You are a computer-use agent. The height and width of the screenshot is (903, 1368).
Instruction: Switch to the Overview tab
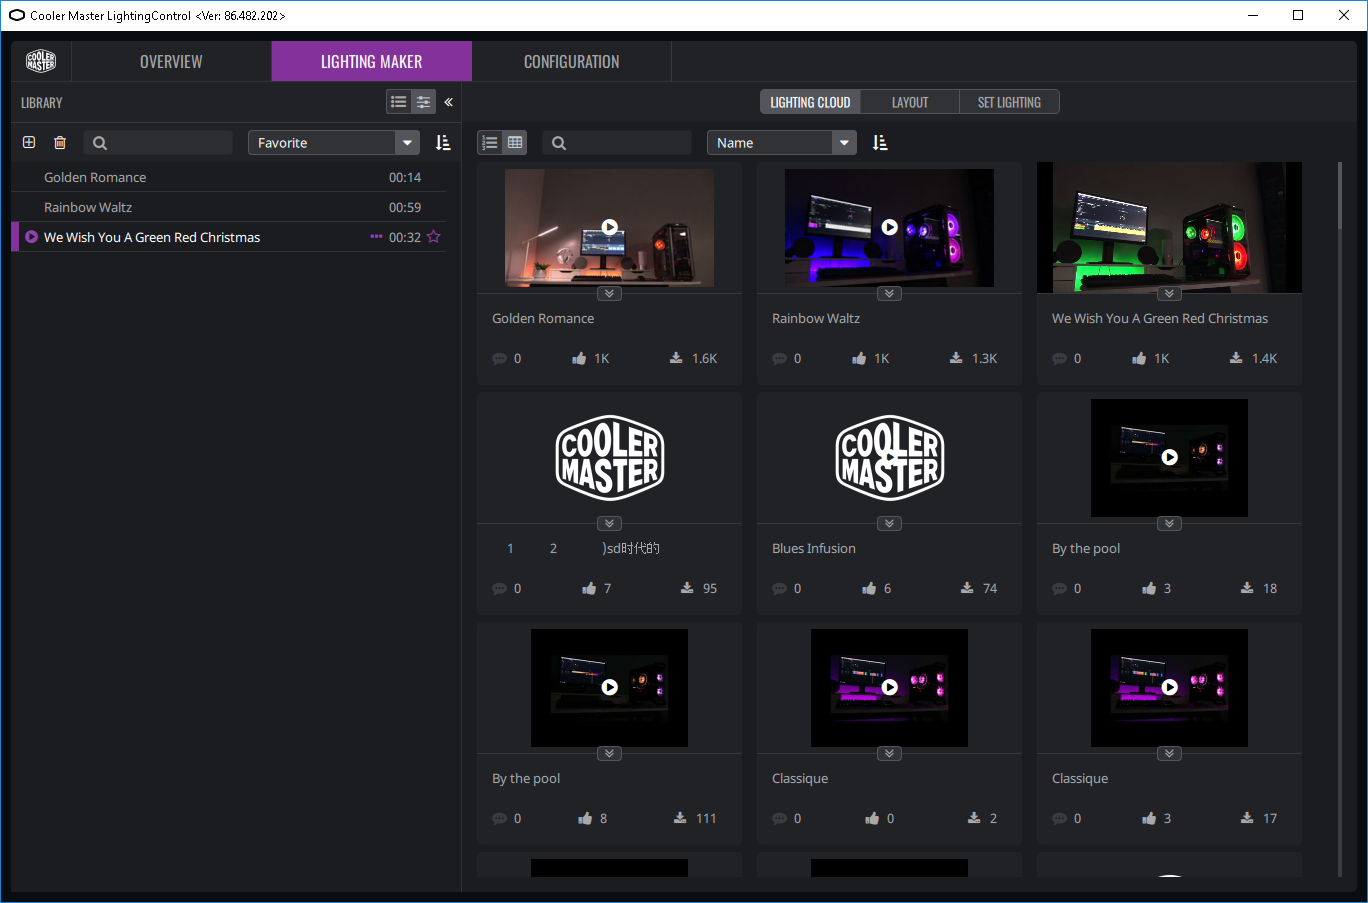pos(171,61)
